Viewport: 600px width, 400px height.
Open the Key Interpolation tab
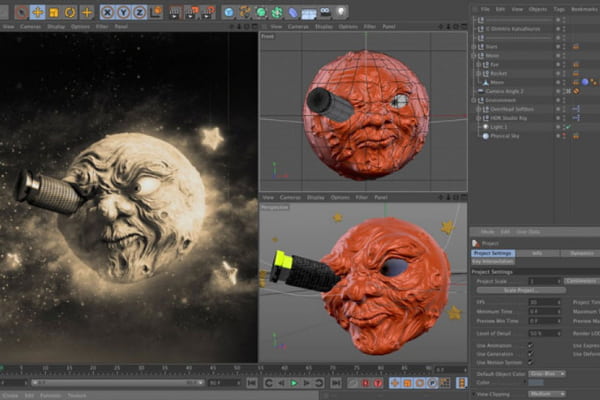(x=492, y=262)
